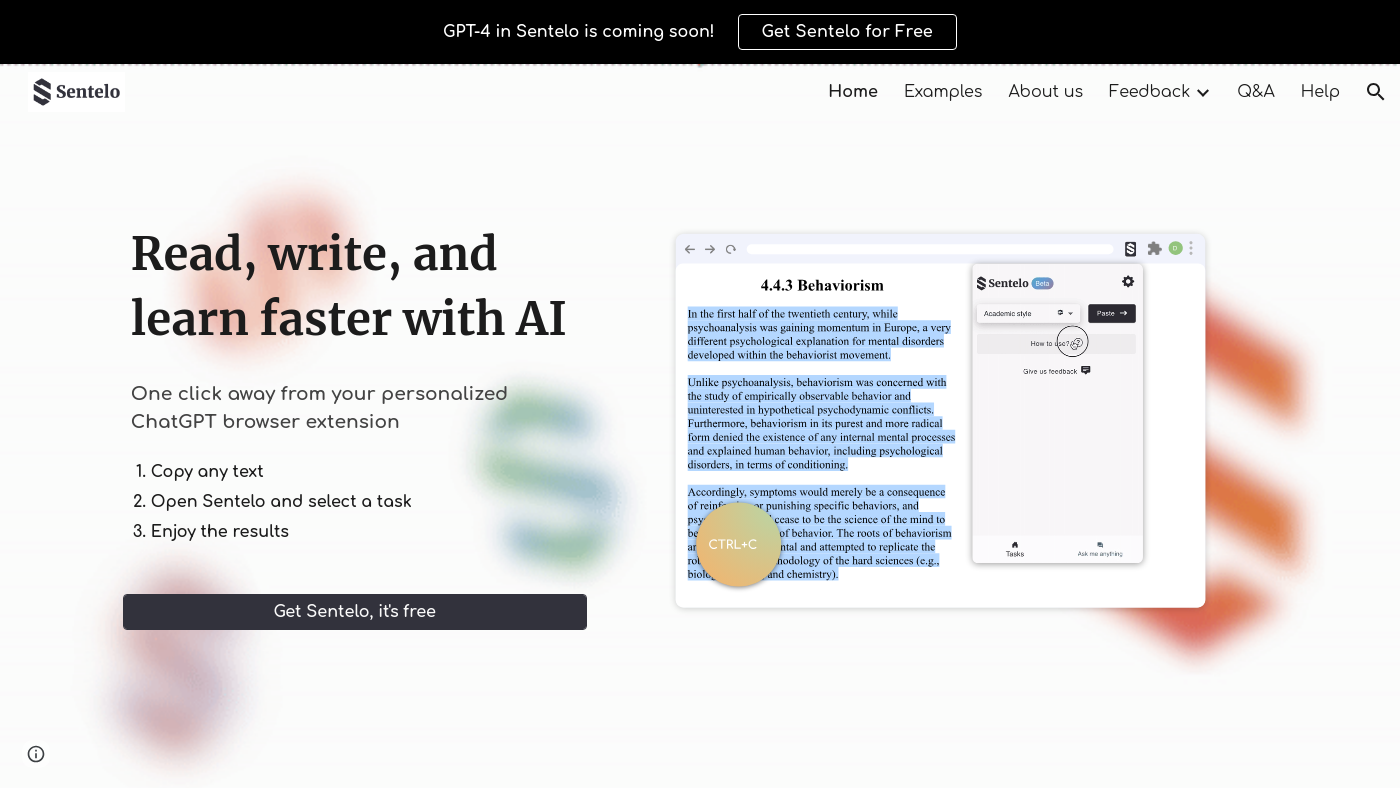Click the info icon at page bottom-left
The image size is (1400, 788).
pyautogui.click(x=36, y=754)
